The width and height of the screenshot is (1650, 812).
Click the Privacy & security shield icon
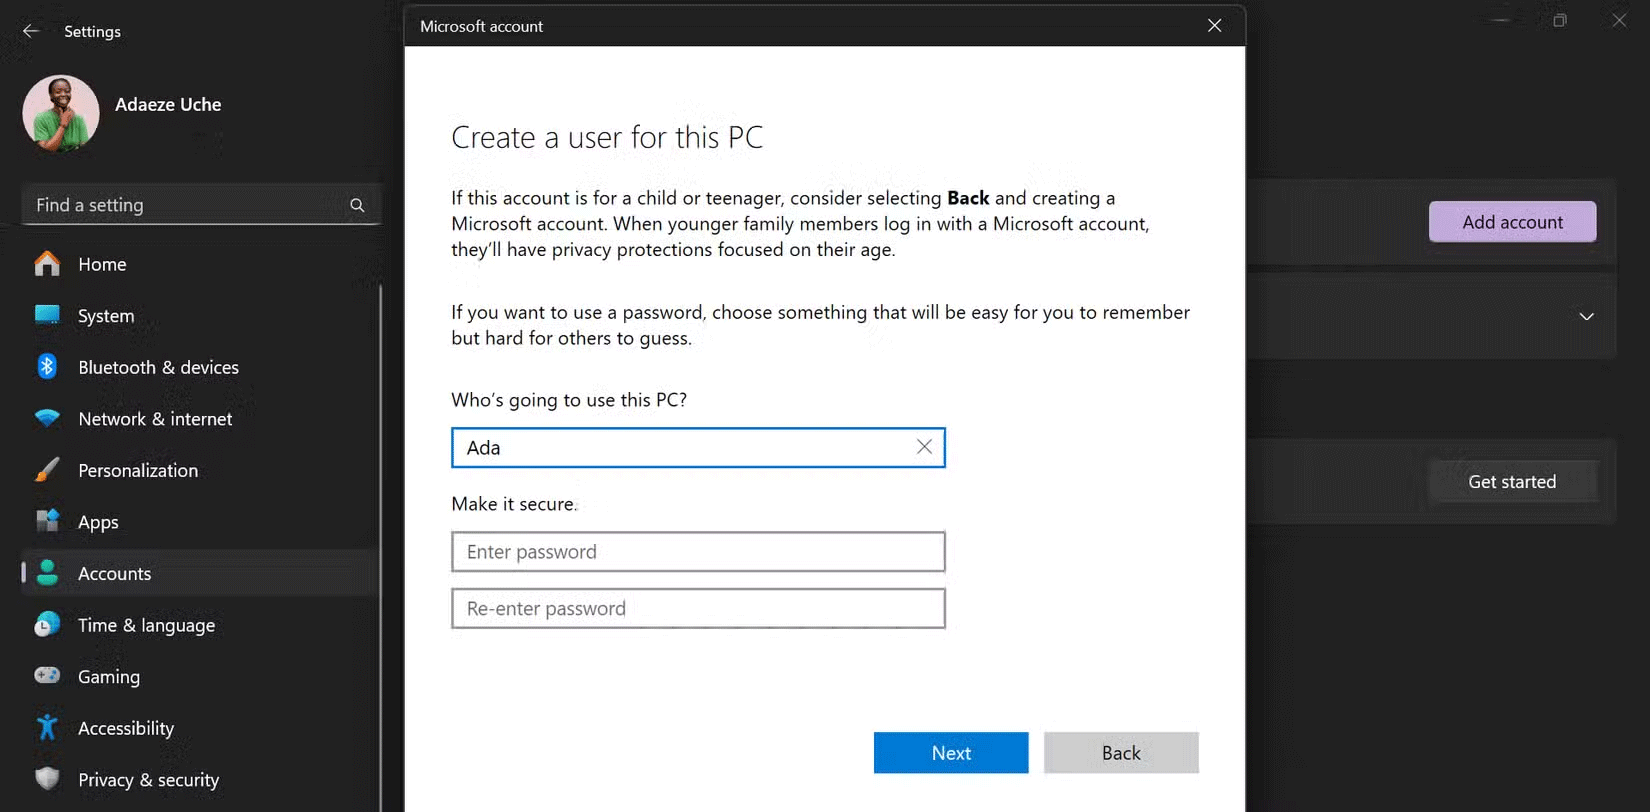[47, 779]
